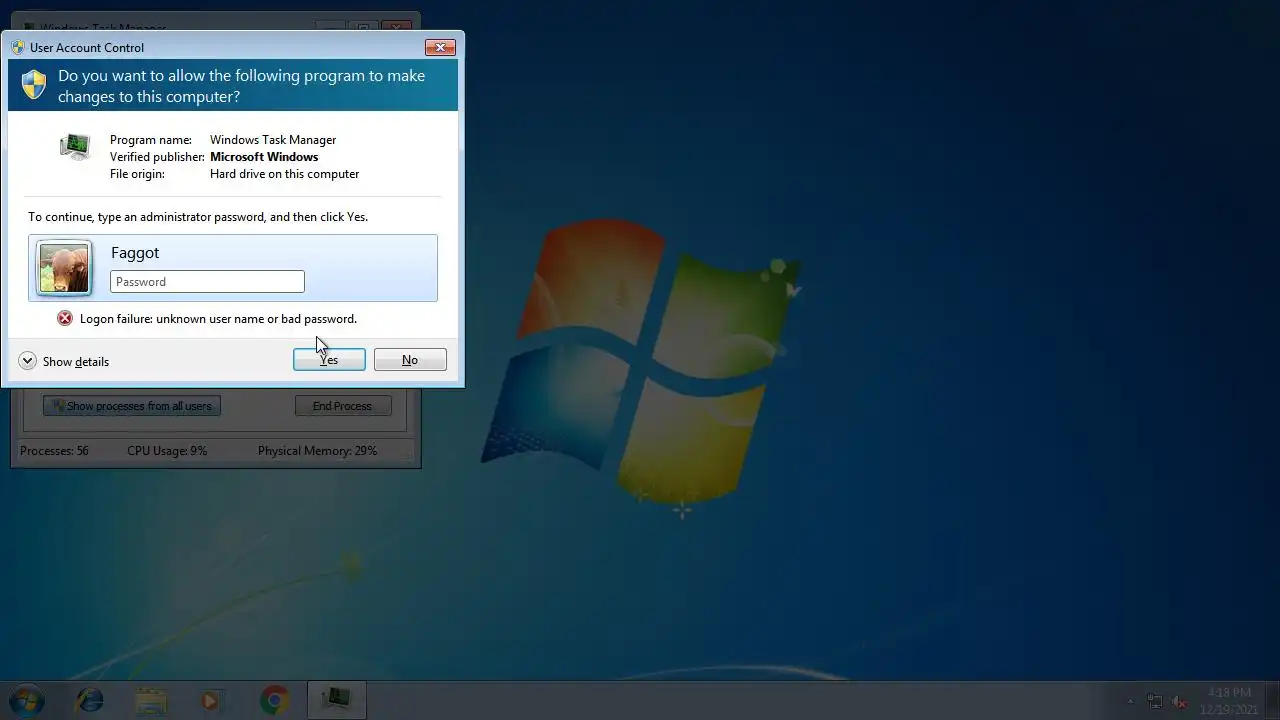The height and width of the screenshot is (720, 1280).
Task: Click End Process in Task Manager window
Action: point(342,406)
